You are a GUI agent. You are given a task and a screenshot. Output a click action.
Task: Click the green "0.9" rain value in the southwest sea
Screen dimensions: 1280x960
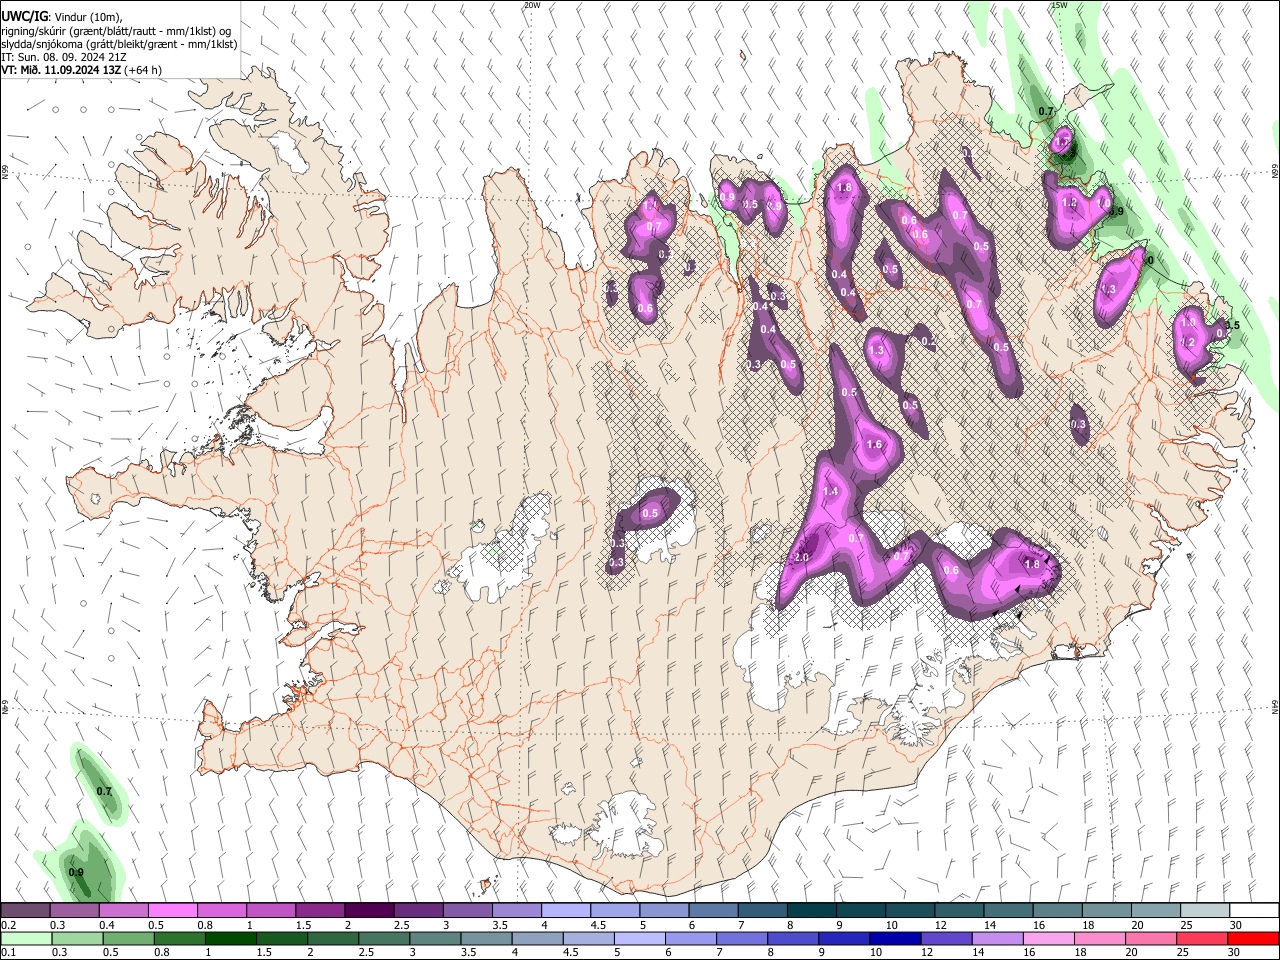(76, 873)
